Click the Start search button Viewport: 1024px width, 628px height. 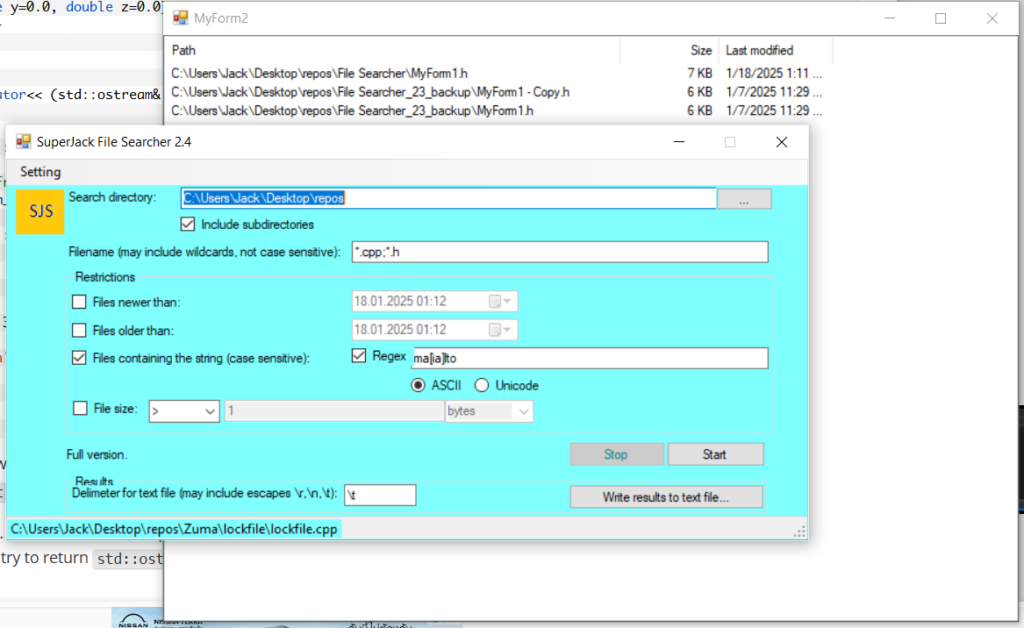pos(714,454)
